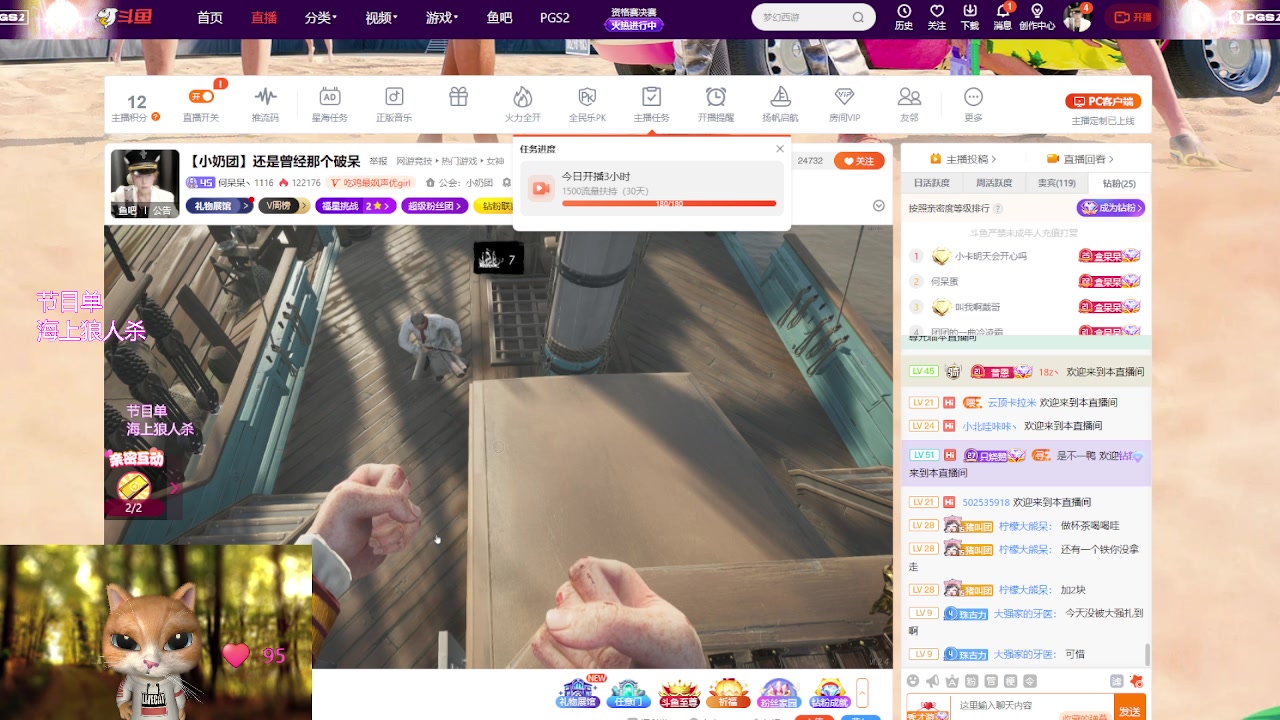Open 创作中心 creator center icon
Screen dimensions: 1280x720
(x=1037, y=17)
